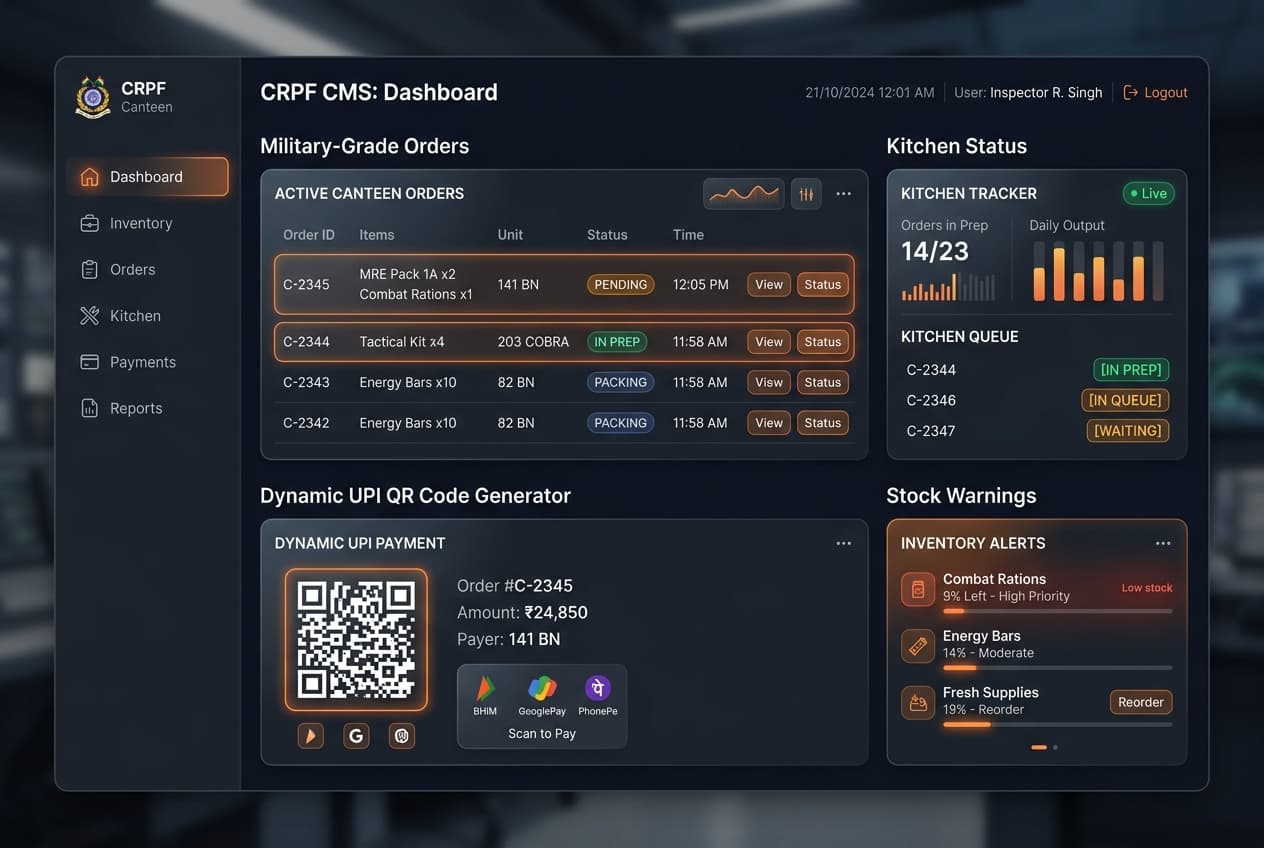Click the Amount ₹24,850 value
This screenshot has height=848, width=1264.
(x=556, y=612)
